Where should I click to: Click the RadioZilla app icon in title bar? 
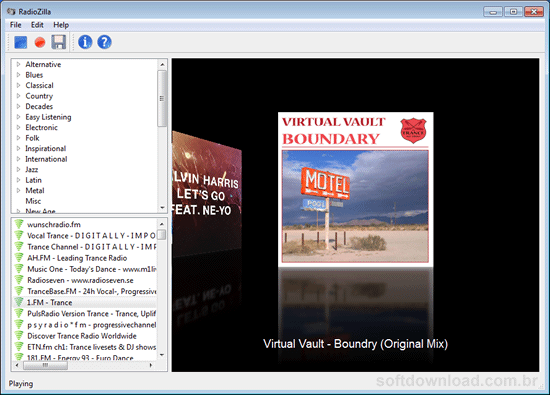(11, 12)
